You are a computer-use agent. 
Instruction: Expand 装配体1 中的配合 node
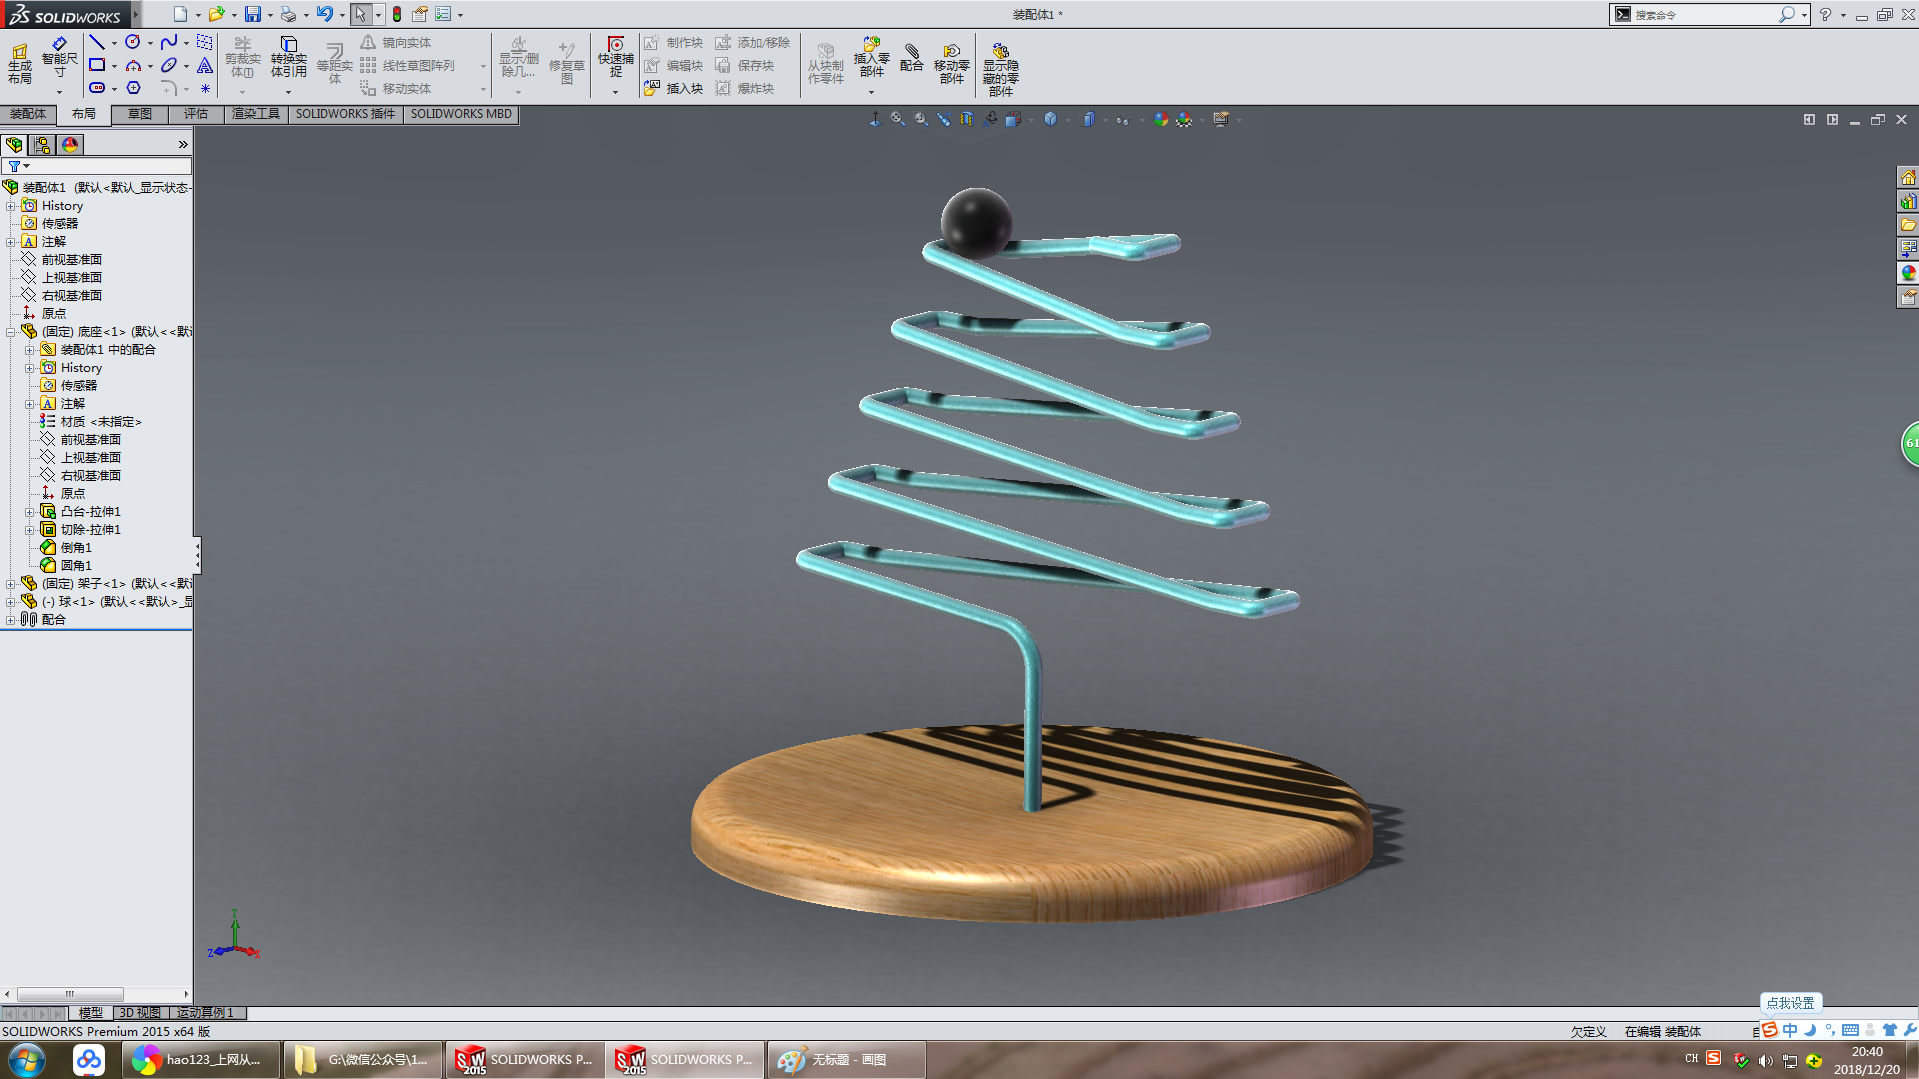(29, 350)
